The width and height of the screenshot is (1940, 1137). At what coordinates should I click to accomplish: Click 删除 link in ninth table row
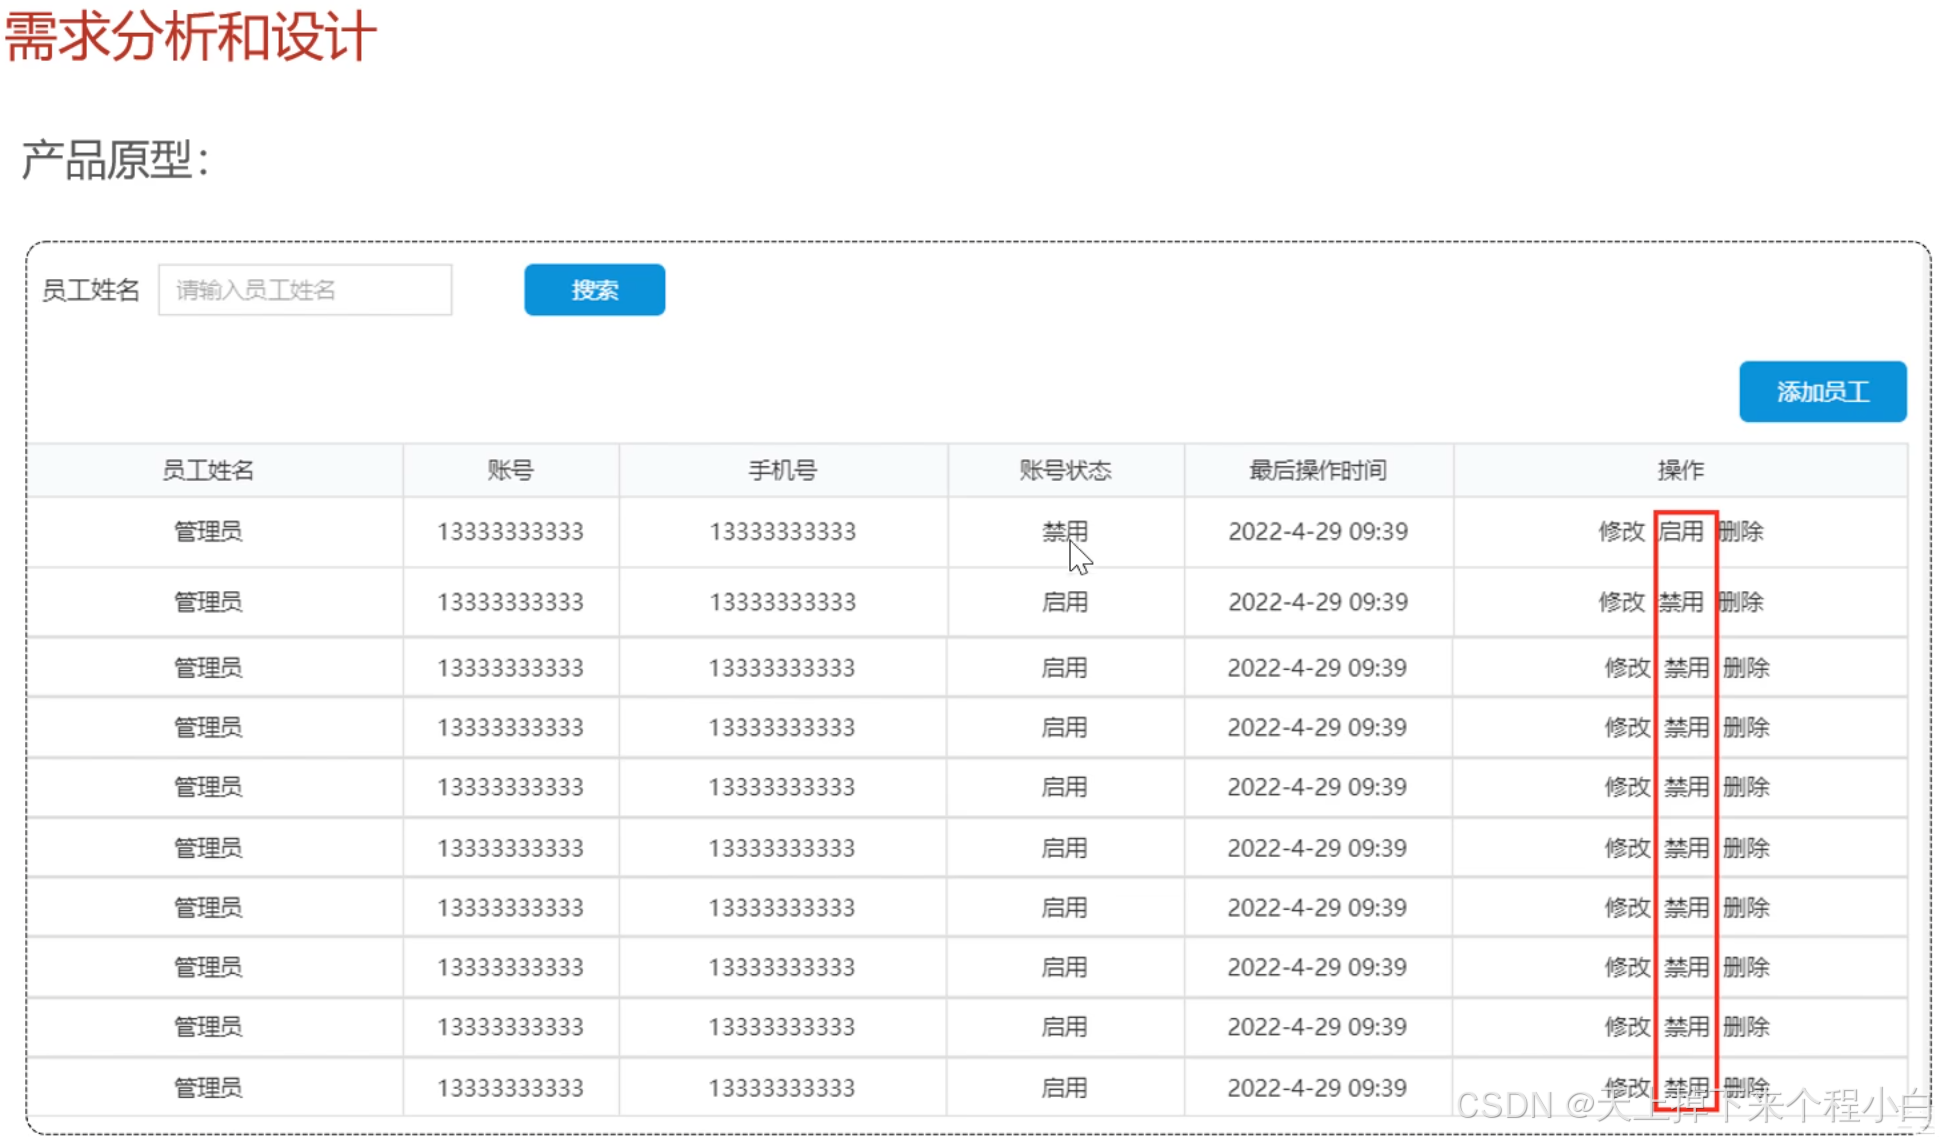coord(1746,1027)
